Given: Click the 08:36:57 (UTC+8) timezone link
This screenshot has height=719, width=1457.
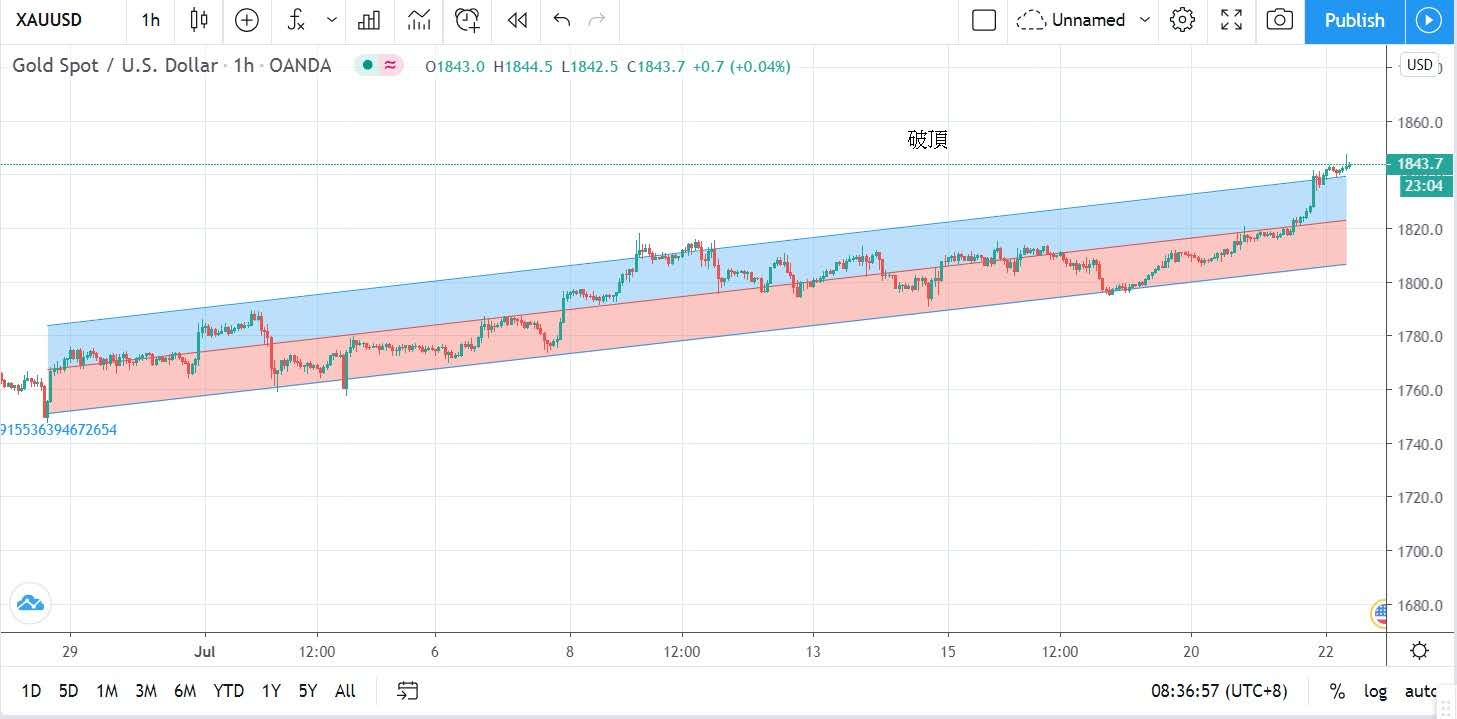Looking at the screenshot, I should click(x=1219, y=691).
